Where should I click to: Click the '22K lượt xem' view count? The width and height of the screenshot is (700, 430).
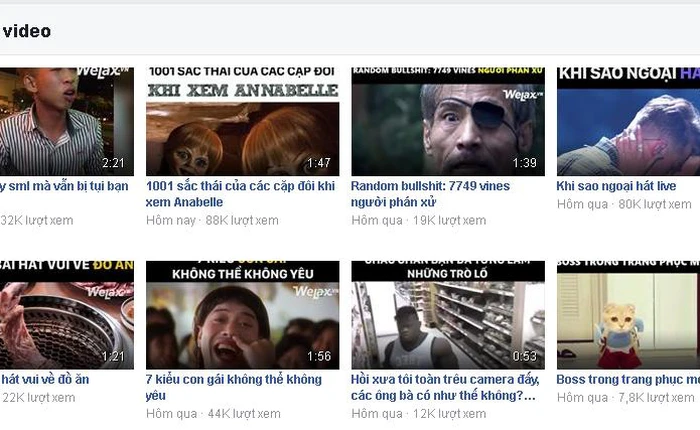tap(38, 397)
